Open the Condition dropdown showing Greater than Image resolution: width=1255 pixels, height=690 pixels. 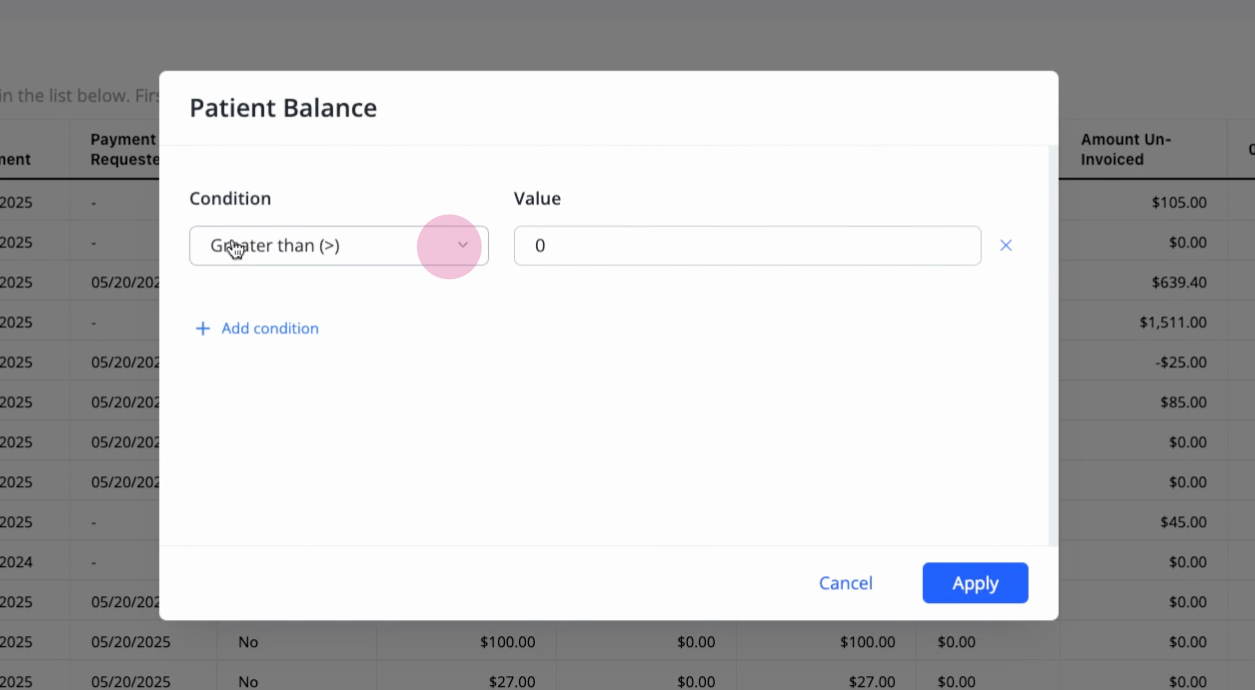click(x=338, y=246)
